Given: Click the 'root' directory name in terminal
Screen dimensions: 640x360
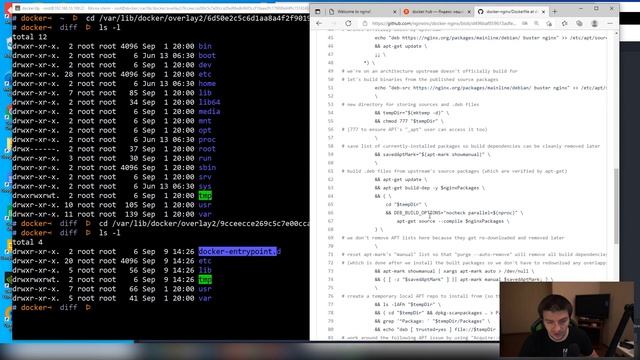Looking at the screenshot, I should (207, 149).
